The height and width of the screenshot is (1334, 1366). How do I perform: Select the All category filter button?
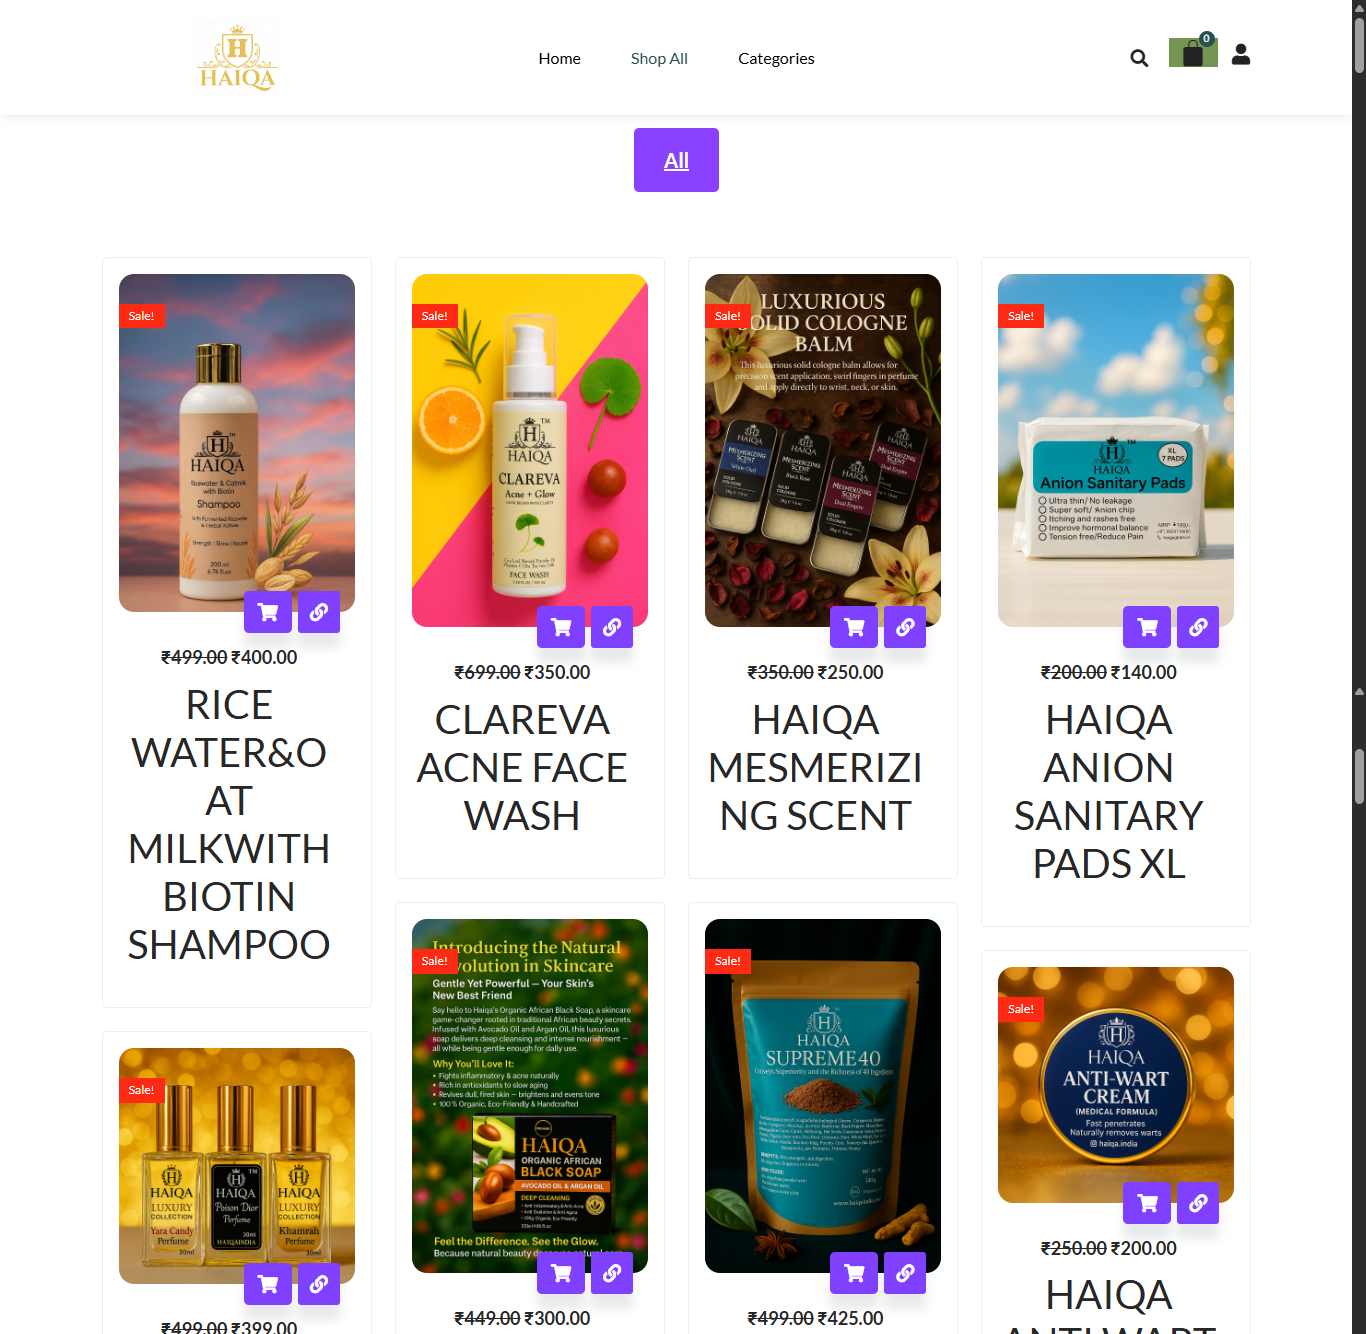[676, 160]
